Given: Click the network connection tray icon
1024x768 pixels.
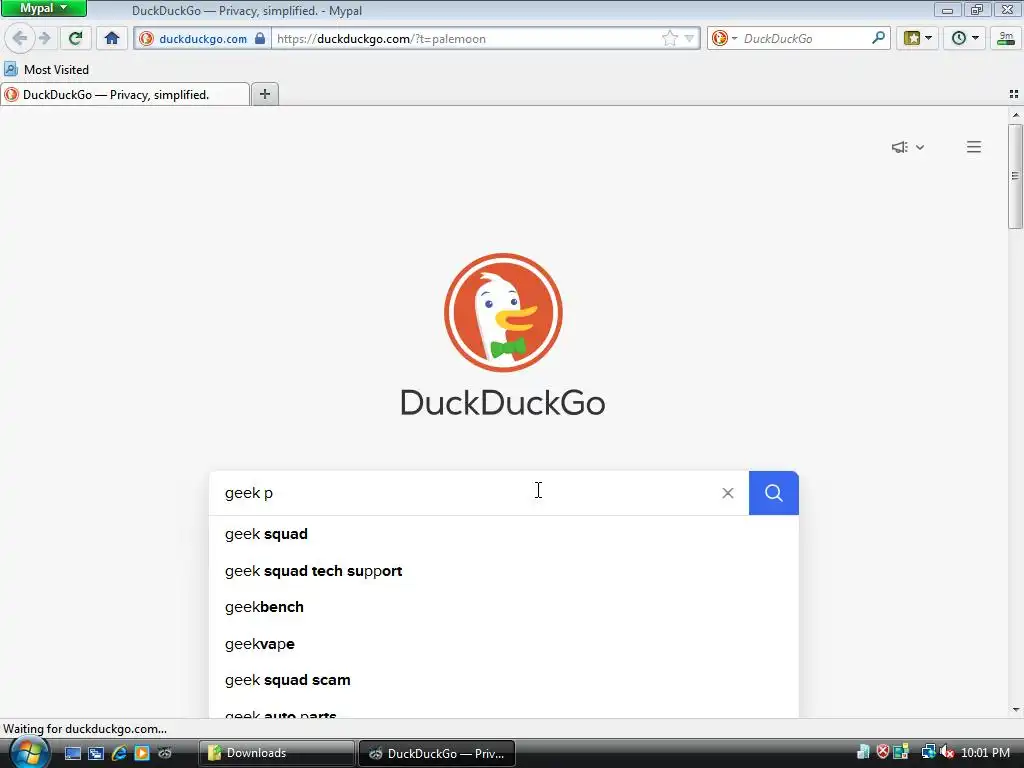Looking at the screenshot, I should click(x=928, y=752).
